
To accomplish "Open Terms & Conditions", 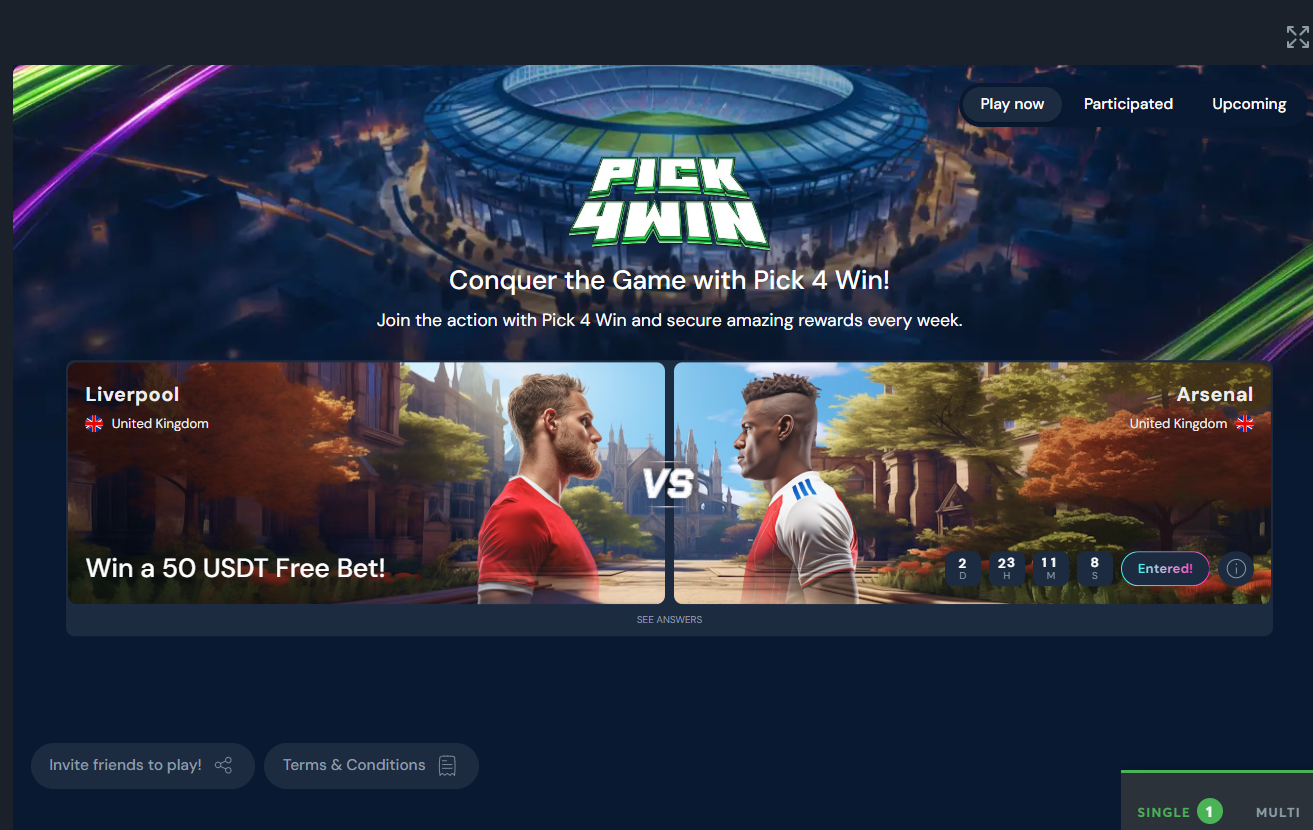I will (x=371, y=766).
